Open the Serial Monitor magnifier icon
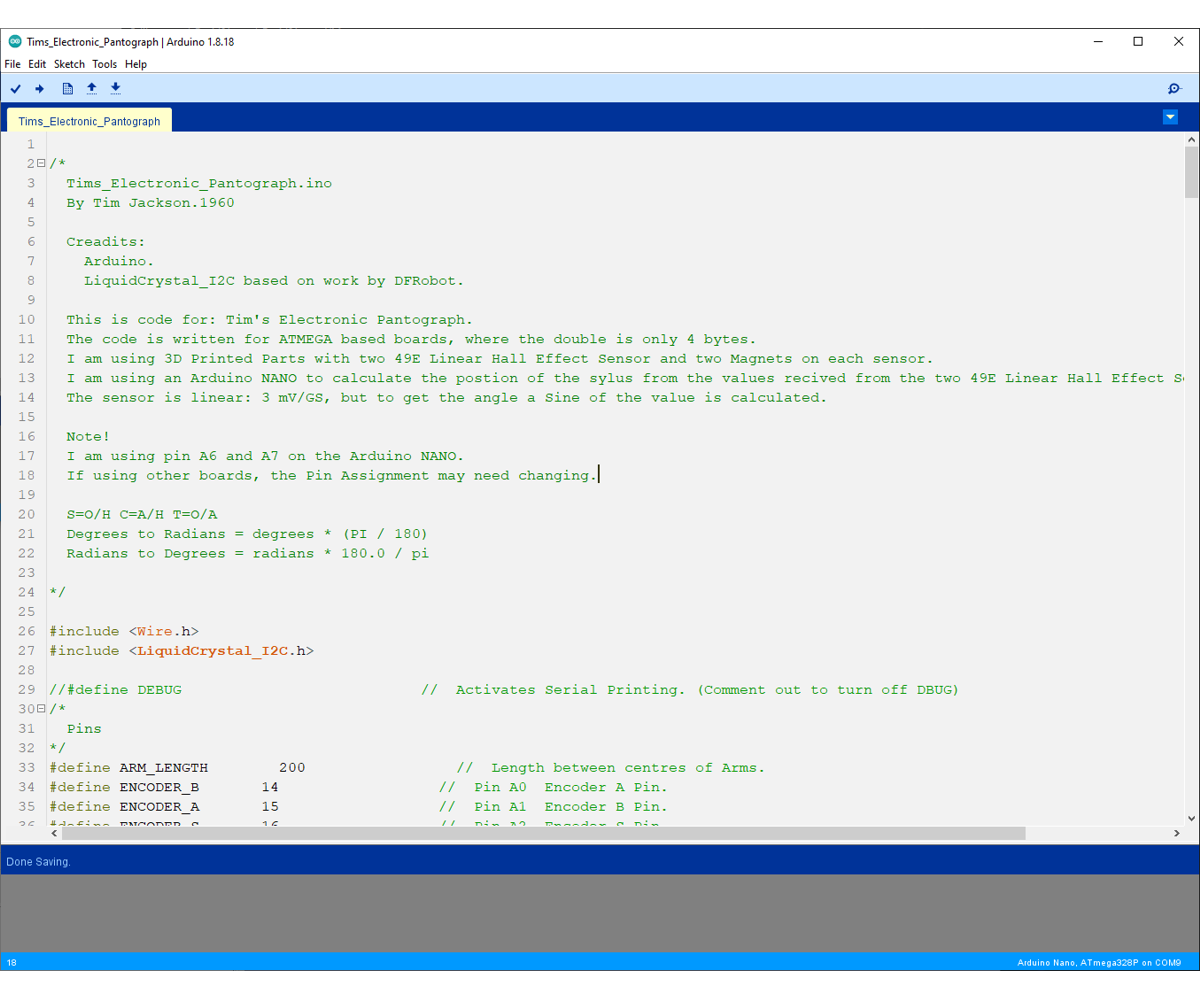 1175,89
